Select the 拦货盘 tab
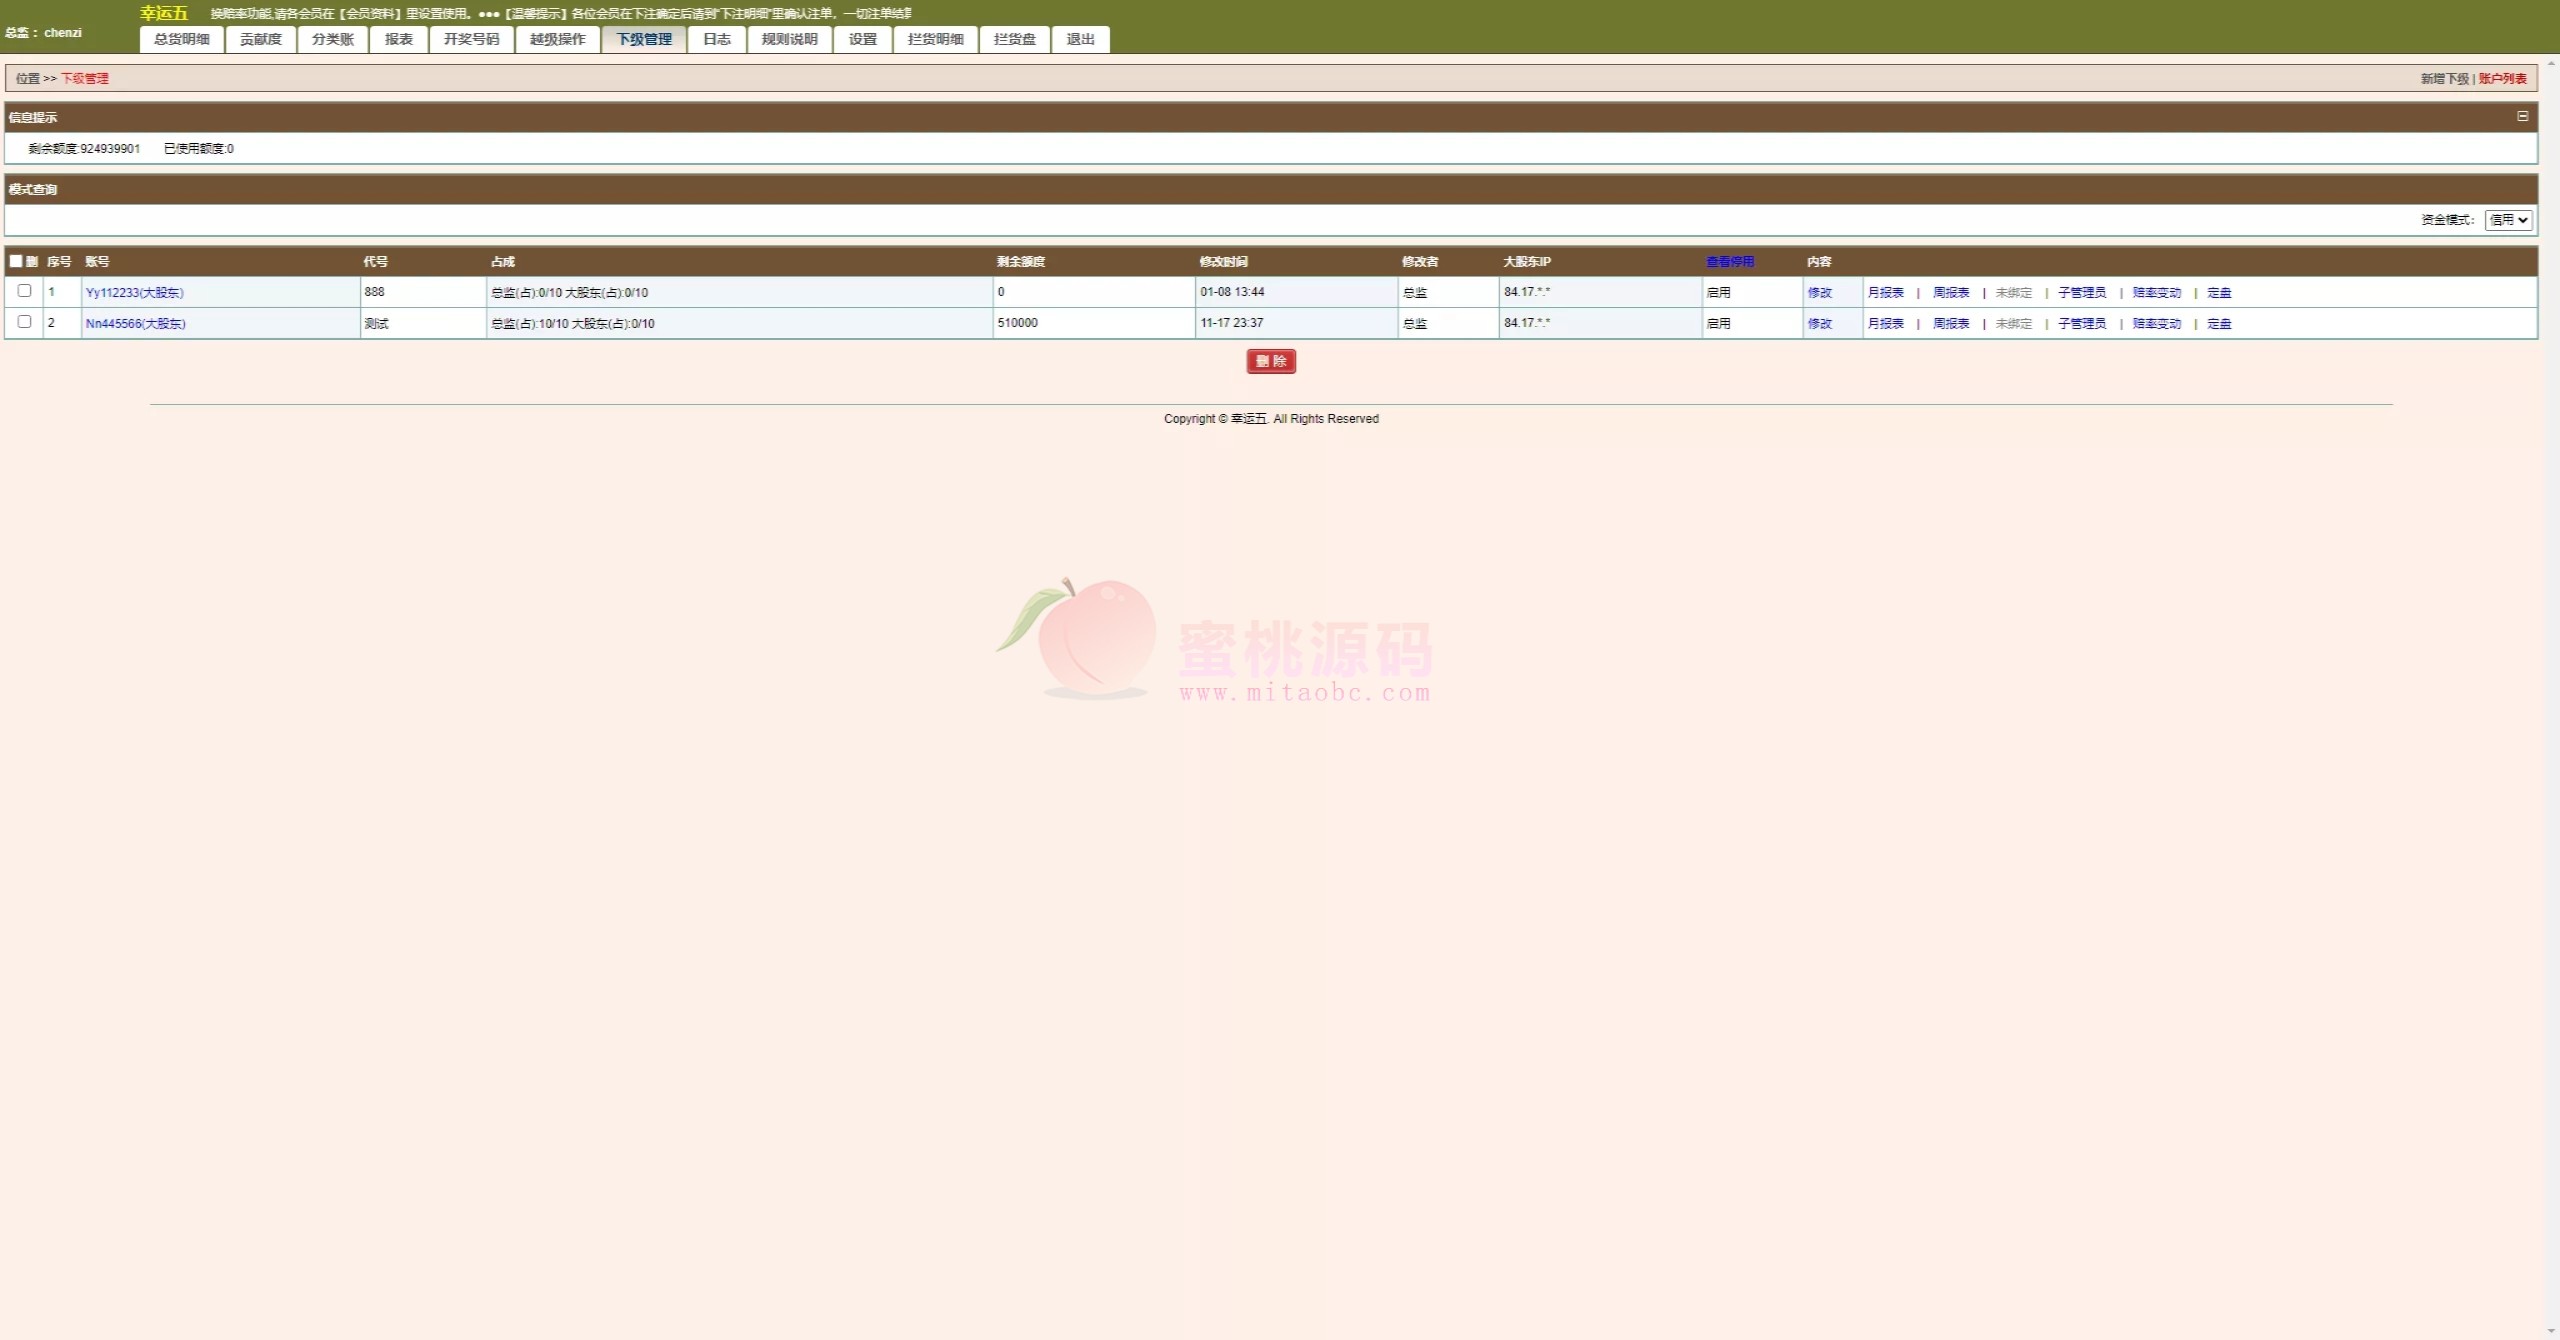Viewport: 2560px width, 1340px height. [x=1014, y=39]
